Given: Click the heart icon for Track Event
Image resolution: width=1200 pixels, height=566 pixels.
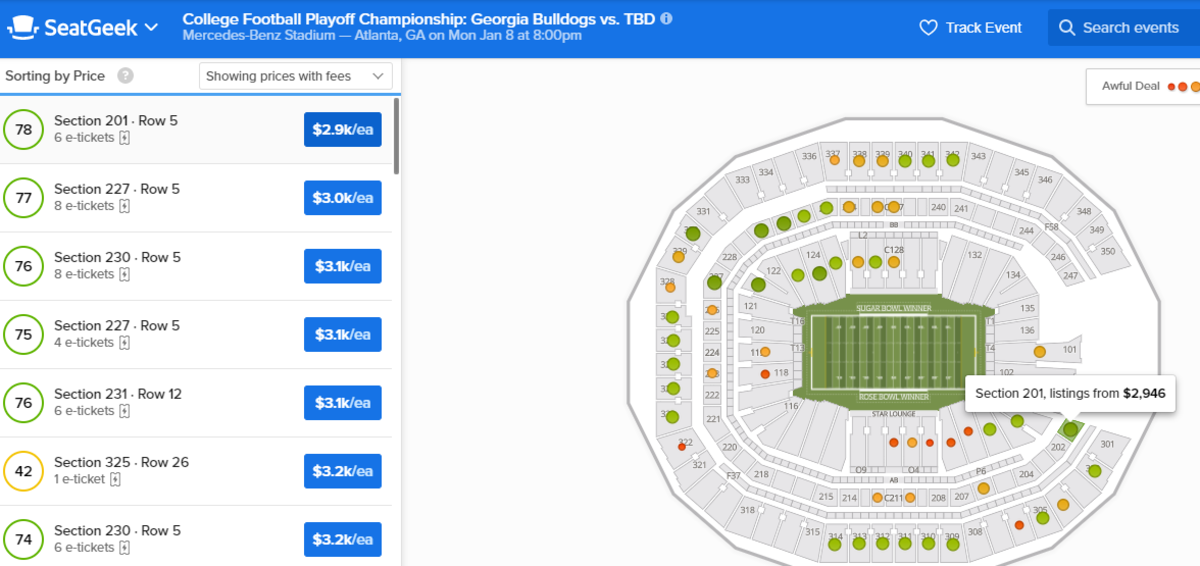Looking at the screenshot, I should click(x=927, y=28).
